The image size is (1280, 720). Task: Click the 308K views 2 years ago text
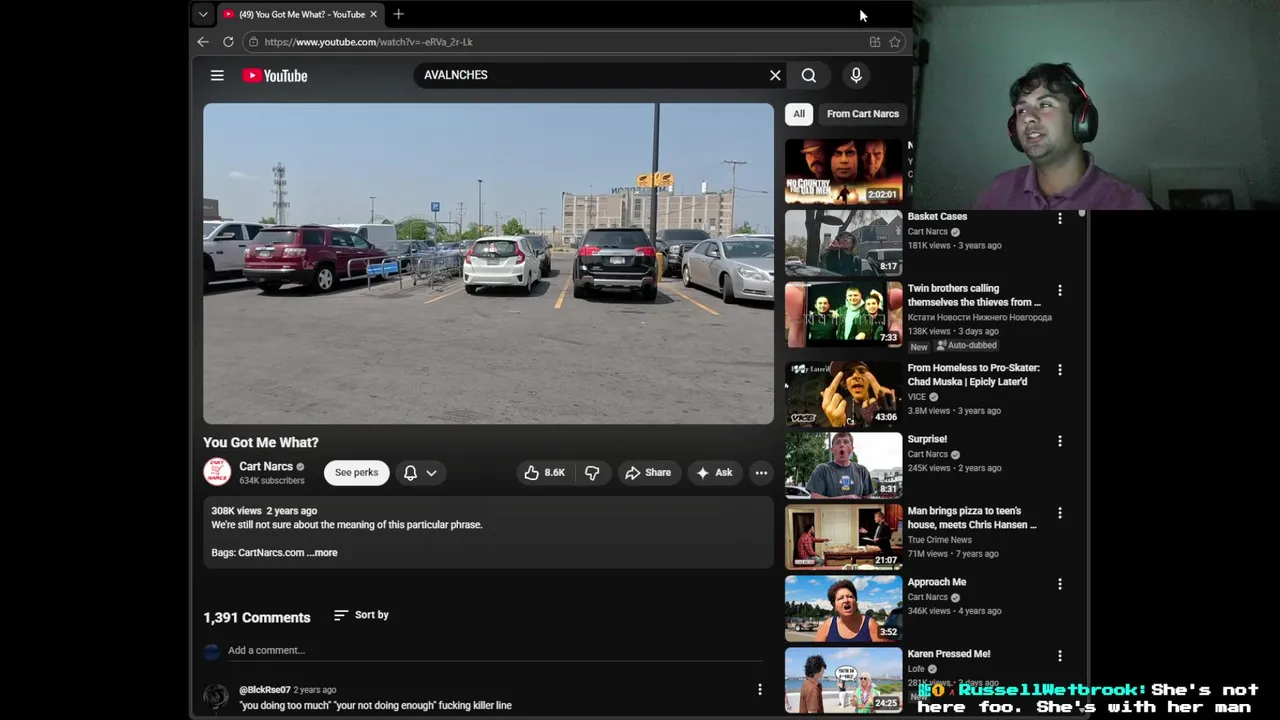click(264, 511)
